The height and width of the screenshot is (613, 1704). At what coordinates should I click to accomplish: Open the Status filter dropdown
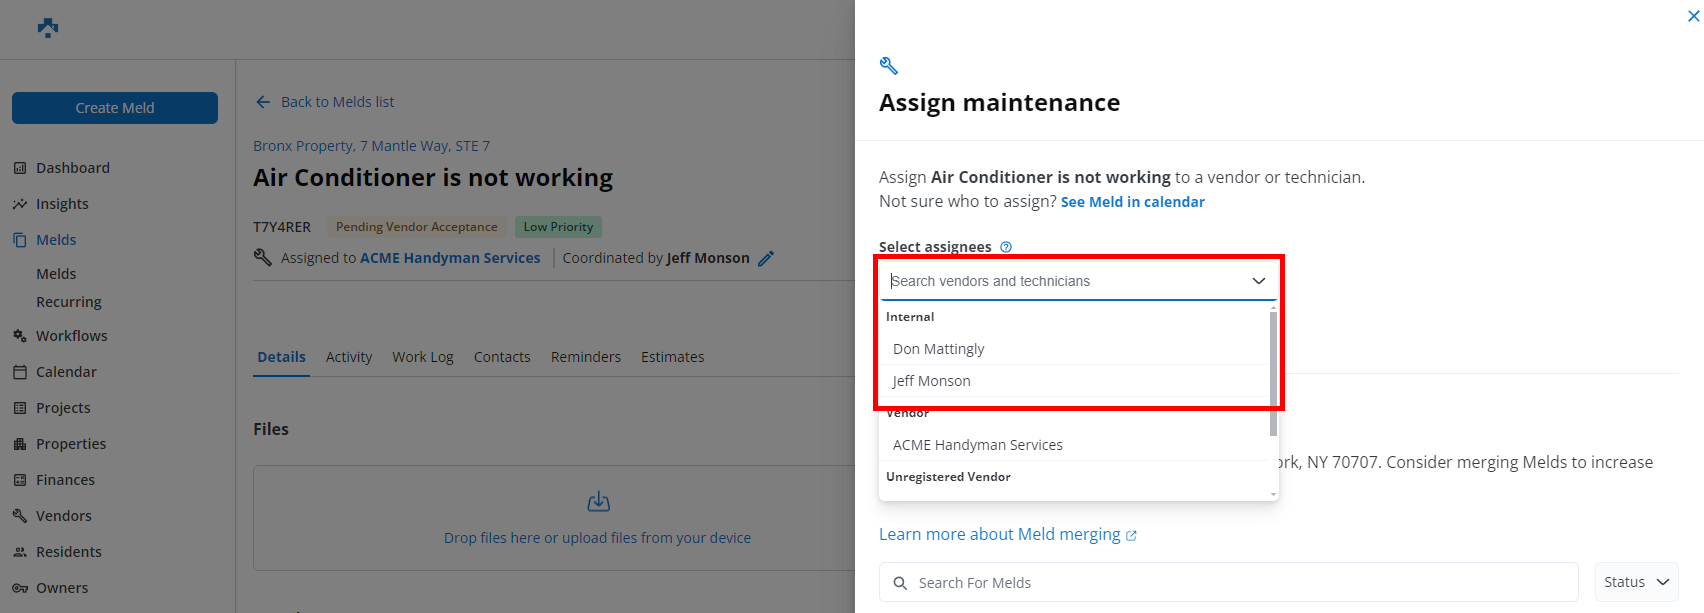(1636, 582)
